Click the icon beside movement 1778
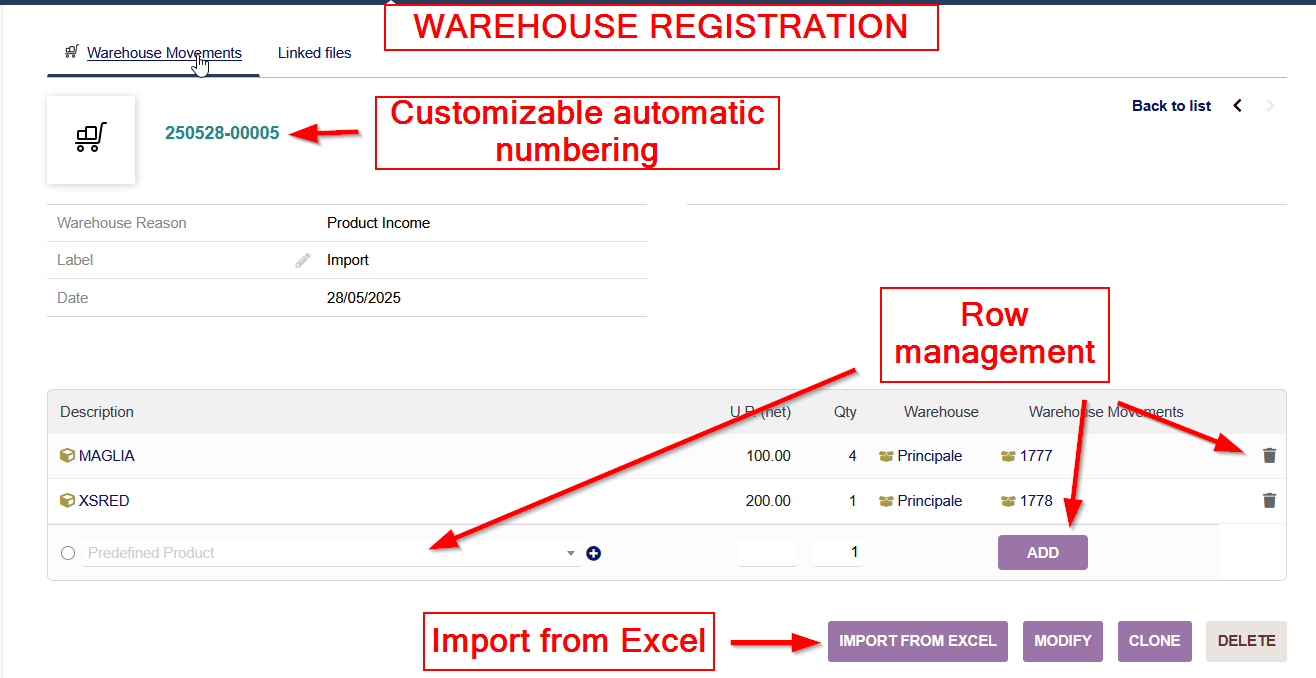Screen dimensions: 1316x678 tap(1008, 501)
